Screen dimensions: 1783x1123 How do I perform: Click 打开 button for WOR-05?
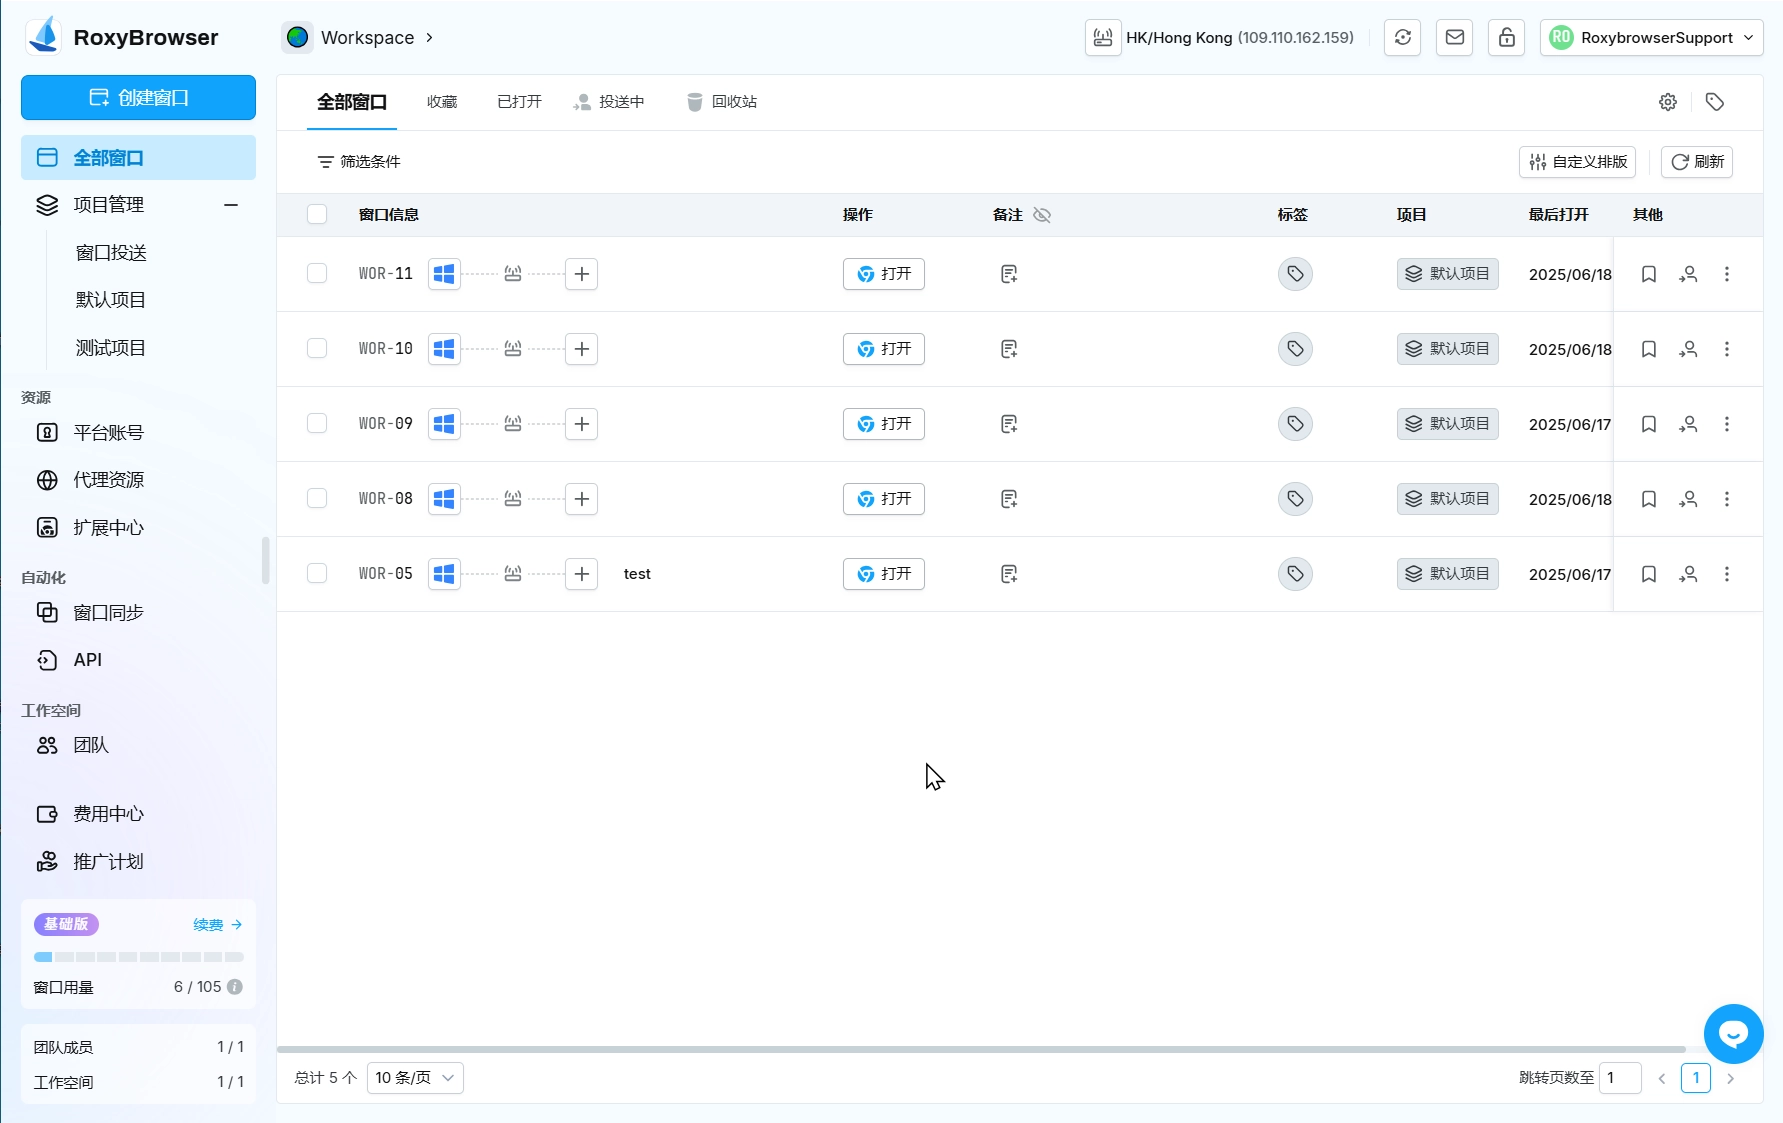884,574
